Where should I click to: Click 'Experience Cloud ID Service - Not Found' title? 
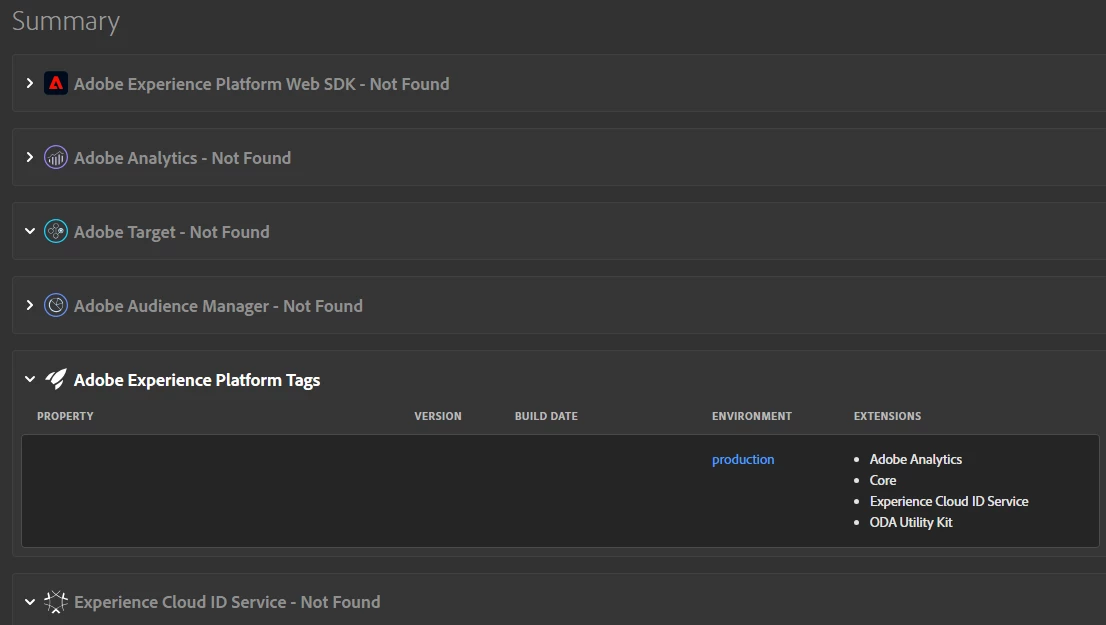(x=227, y=602)
